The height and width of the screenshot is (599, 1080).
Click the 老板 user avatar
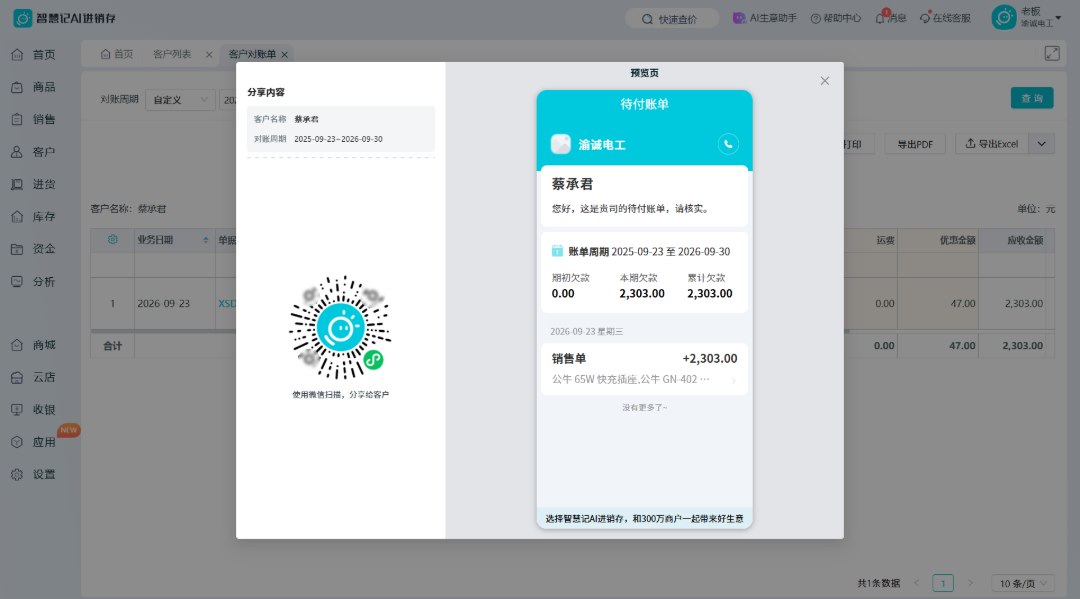[1004, 17]
